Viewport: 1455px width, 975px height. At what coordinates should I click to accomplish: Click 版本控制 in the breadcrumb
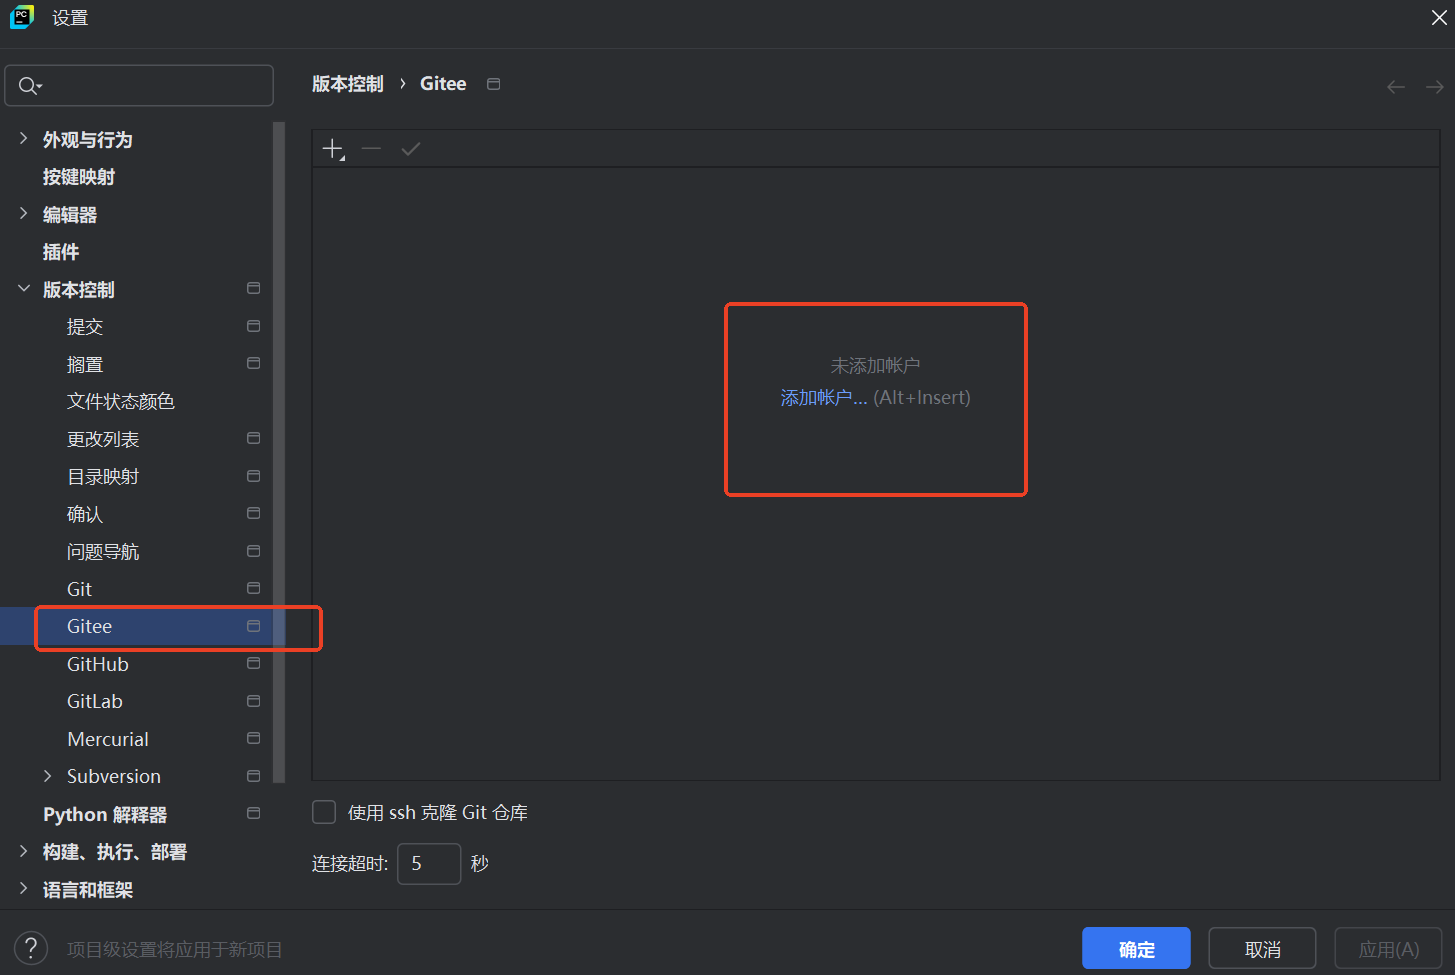(x=348, y=84)
